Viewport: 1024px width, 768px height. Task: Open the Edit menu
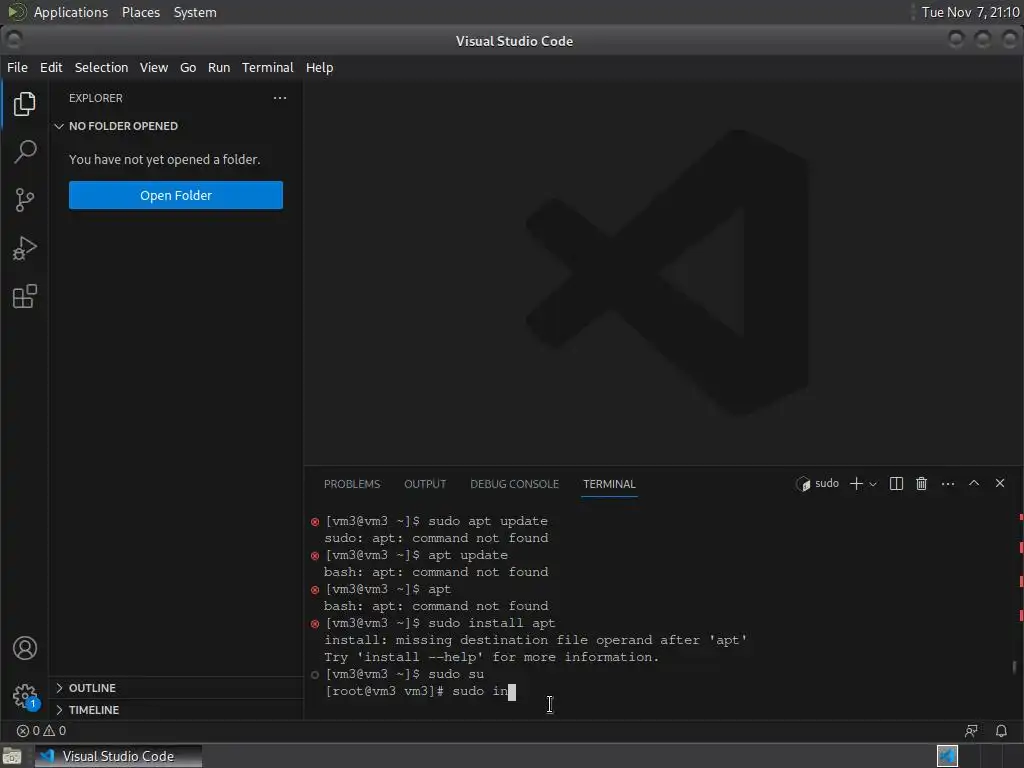51,67
